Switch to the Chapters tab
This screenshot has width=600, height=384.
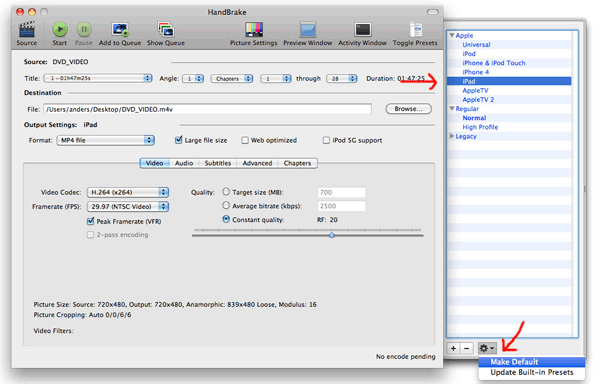click(x=297, y=163)
